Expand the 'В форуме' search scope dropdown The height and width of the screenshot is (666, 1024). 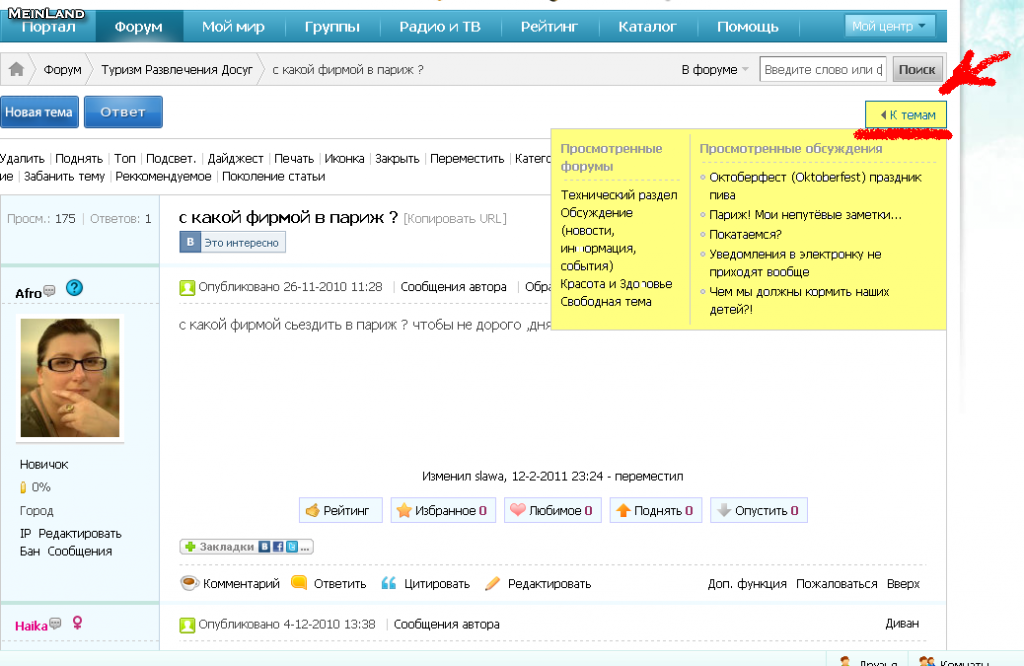(x=715, y=70)
